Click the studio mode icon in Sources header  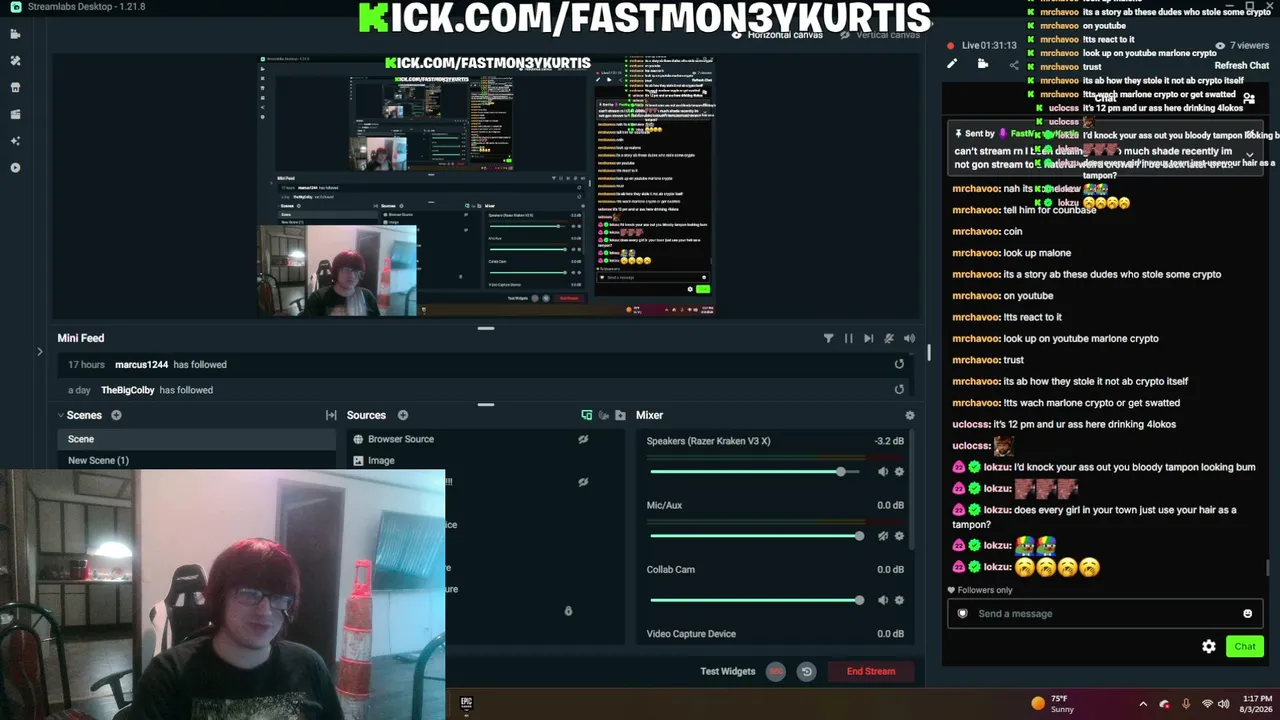[603, 415]
